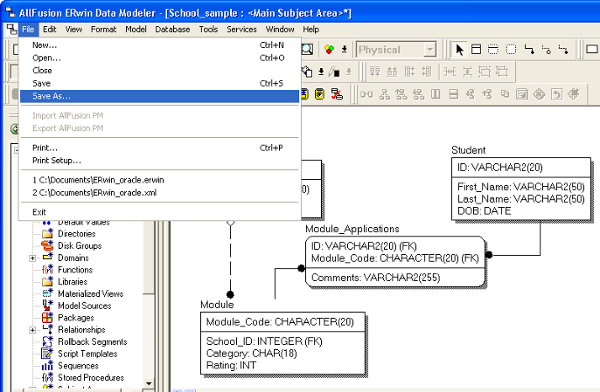
Task: Select the pointer arrow tool
Action: (460, 49)
